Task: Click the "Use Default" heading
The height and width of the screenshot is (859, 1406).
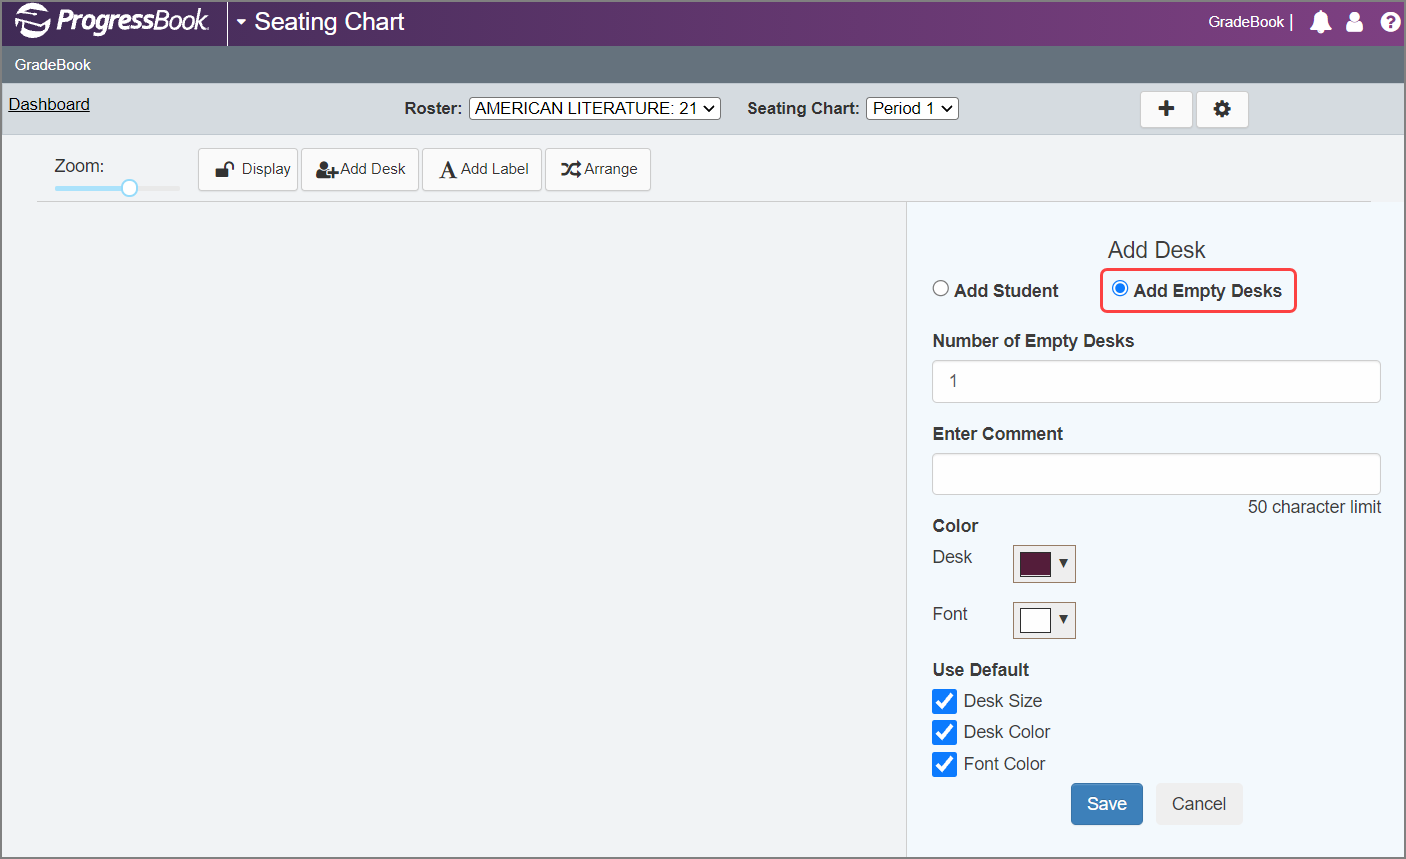Action: pyautogui.click(x=981, y=670)
